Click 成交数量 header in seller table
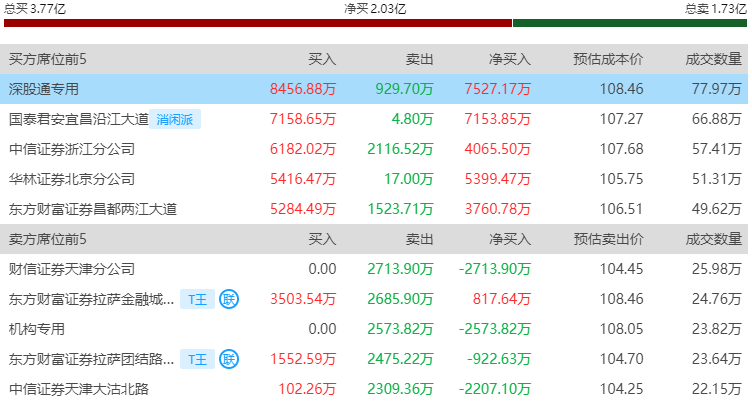Viewport: 752px width, 405px height. pyautogui.click(x=714, y=239)
